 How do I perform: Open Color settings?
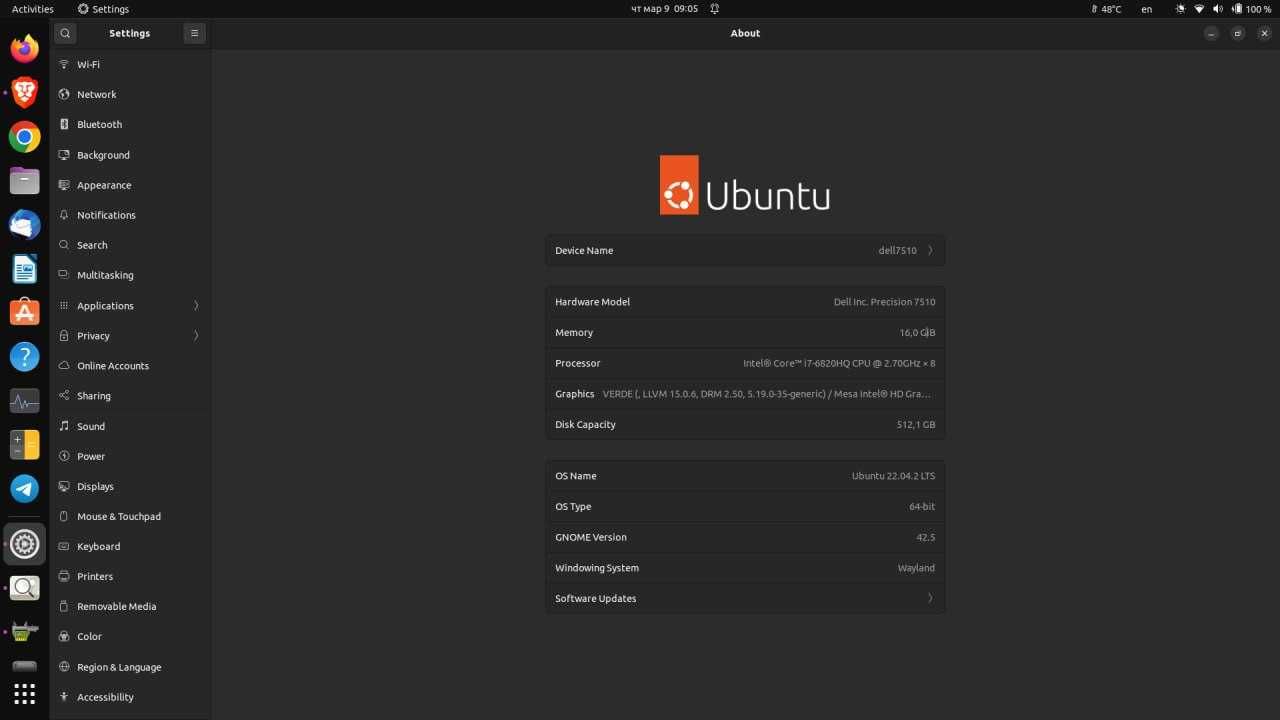pos(130,636)
